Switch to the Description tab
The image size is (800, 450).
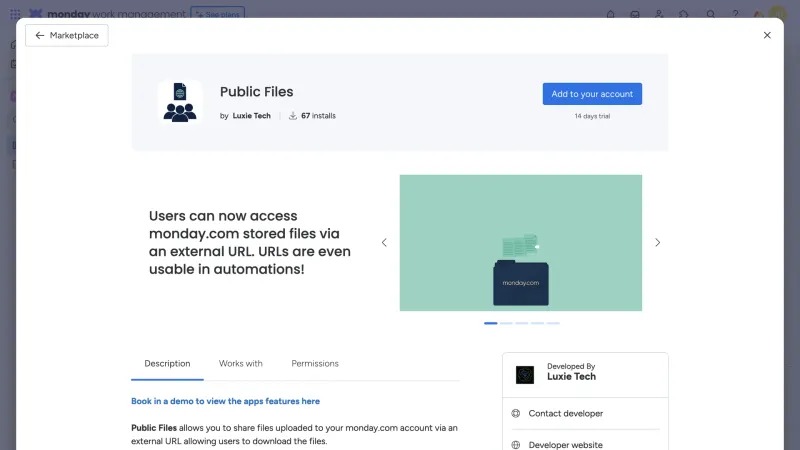(167, 364)
